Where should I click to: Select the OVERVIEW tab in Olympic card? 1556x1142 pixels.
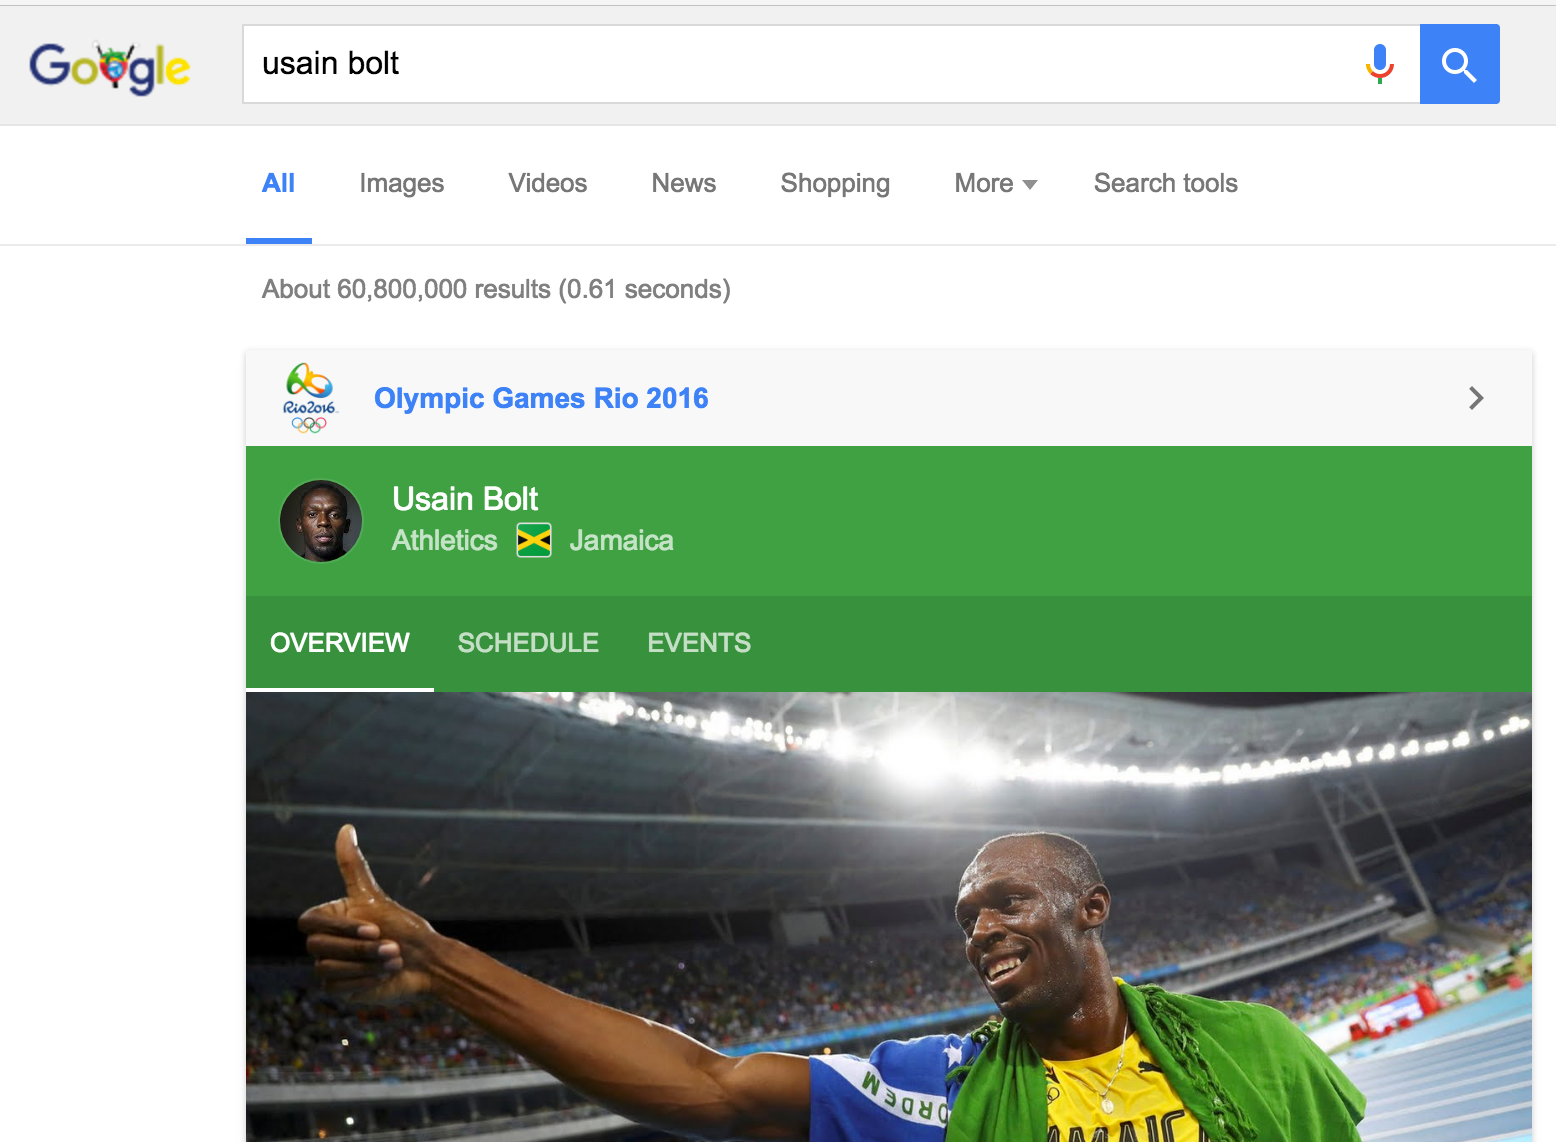click(340, 643)
